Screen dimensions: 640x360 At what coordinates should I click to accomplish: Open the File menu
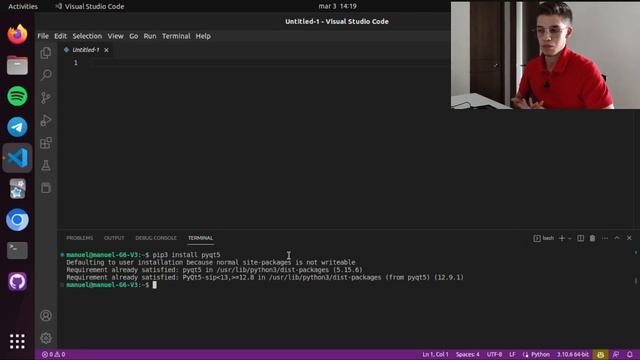tap(43, 36)
